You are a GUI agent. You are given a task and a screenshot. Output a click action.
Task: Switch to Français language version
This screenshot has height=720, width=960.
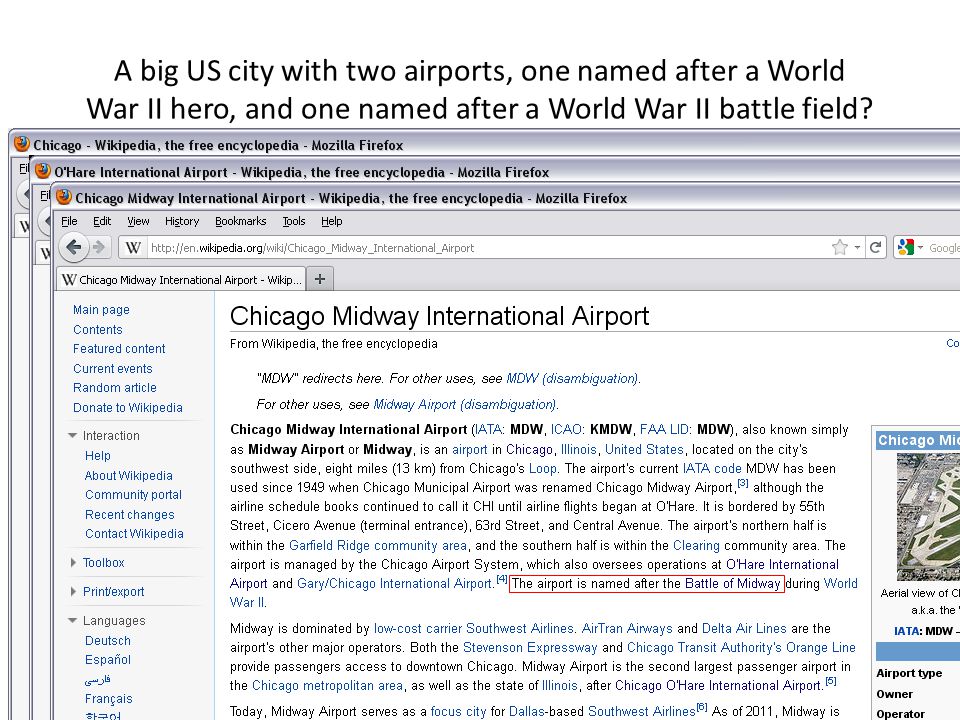(x=108, y=699)
